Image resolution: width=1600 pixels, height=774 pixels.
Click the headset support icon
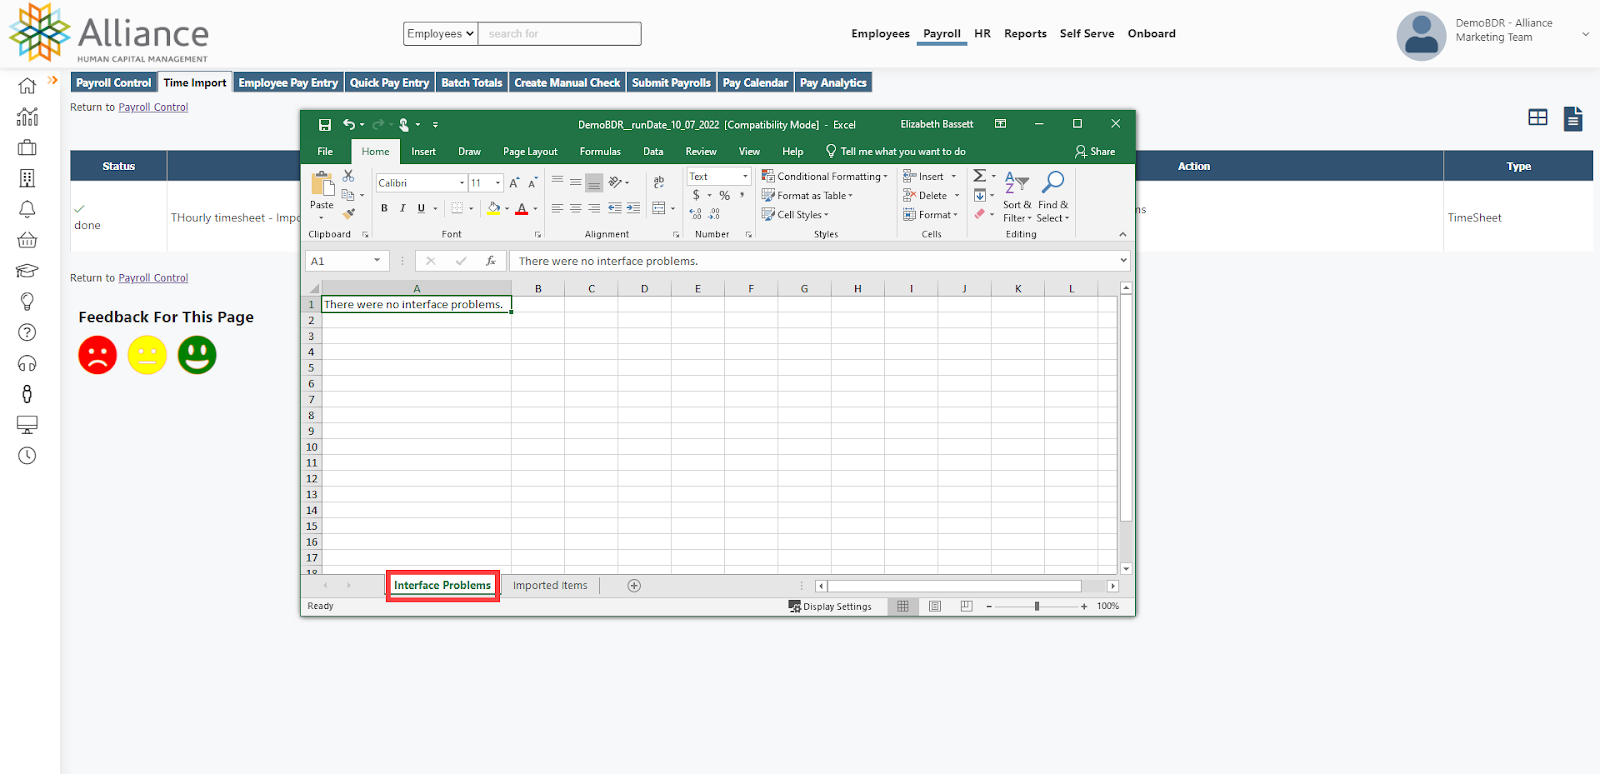click(27, 363)
